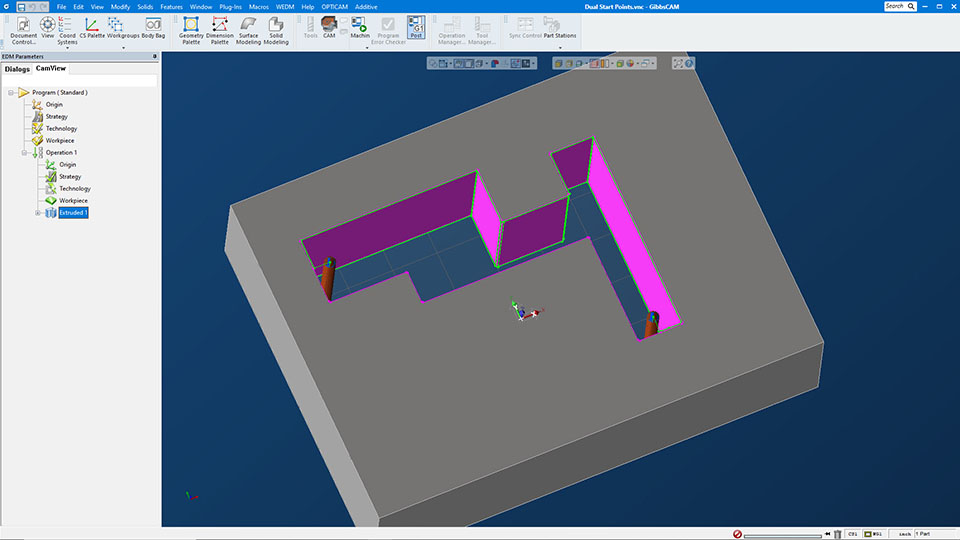The width and height of the screenshot is (960, 540).
Task: Click the Post processor button
Action: coord(415,27)
